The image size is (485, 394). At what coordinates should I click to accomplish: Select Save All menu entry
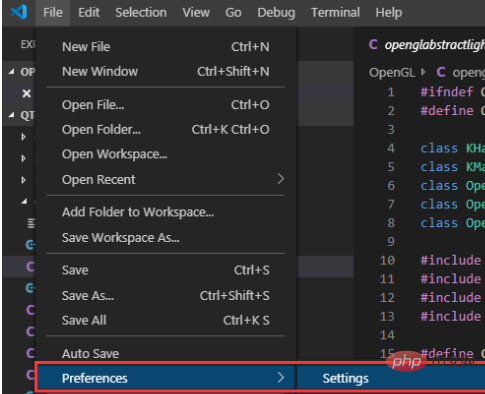pyautogui.click(x=166, y=320)
